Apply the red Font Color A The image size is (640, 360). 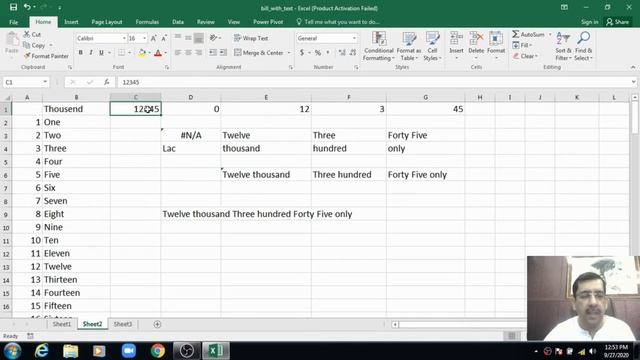(x=158, y=53)
